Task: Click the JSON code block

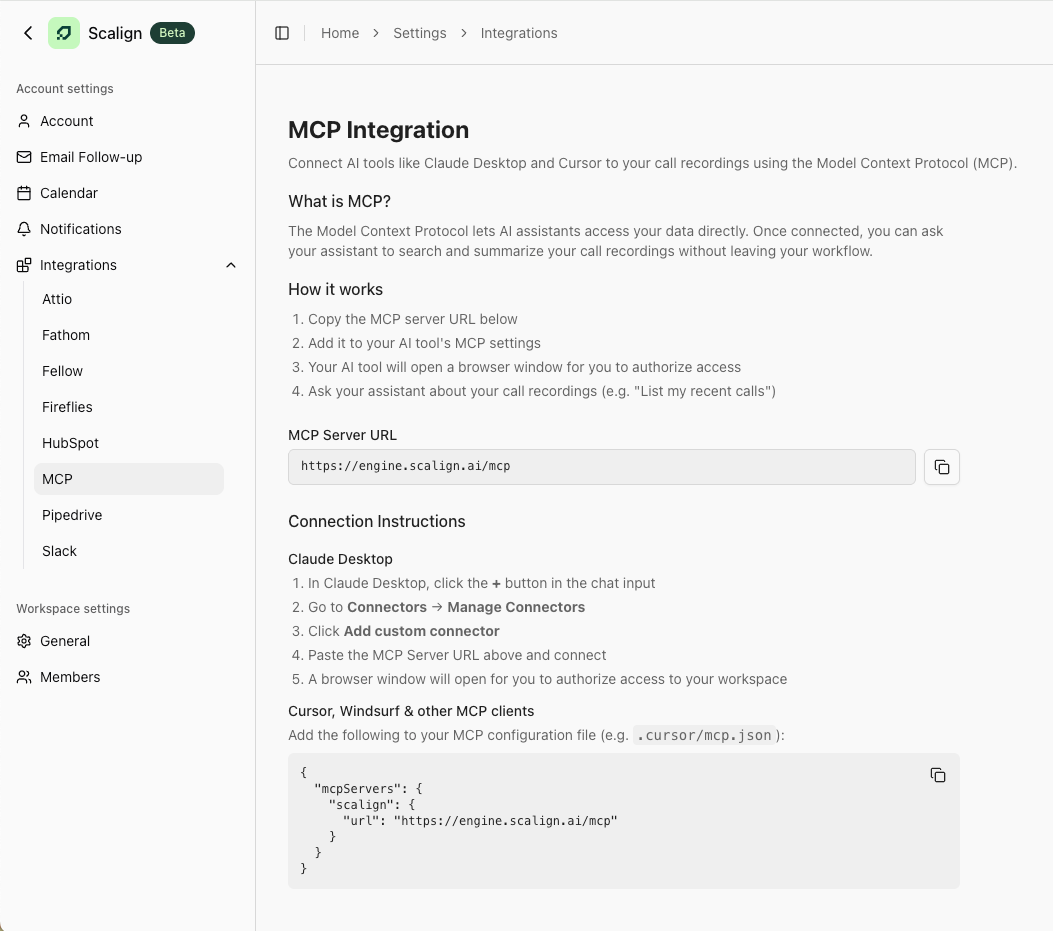Action: tap(624, 821)
